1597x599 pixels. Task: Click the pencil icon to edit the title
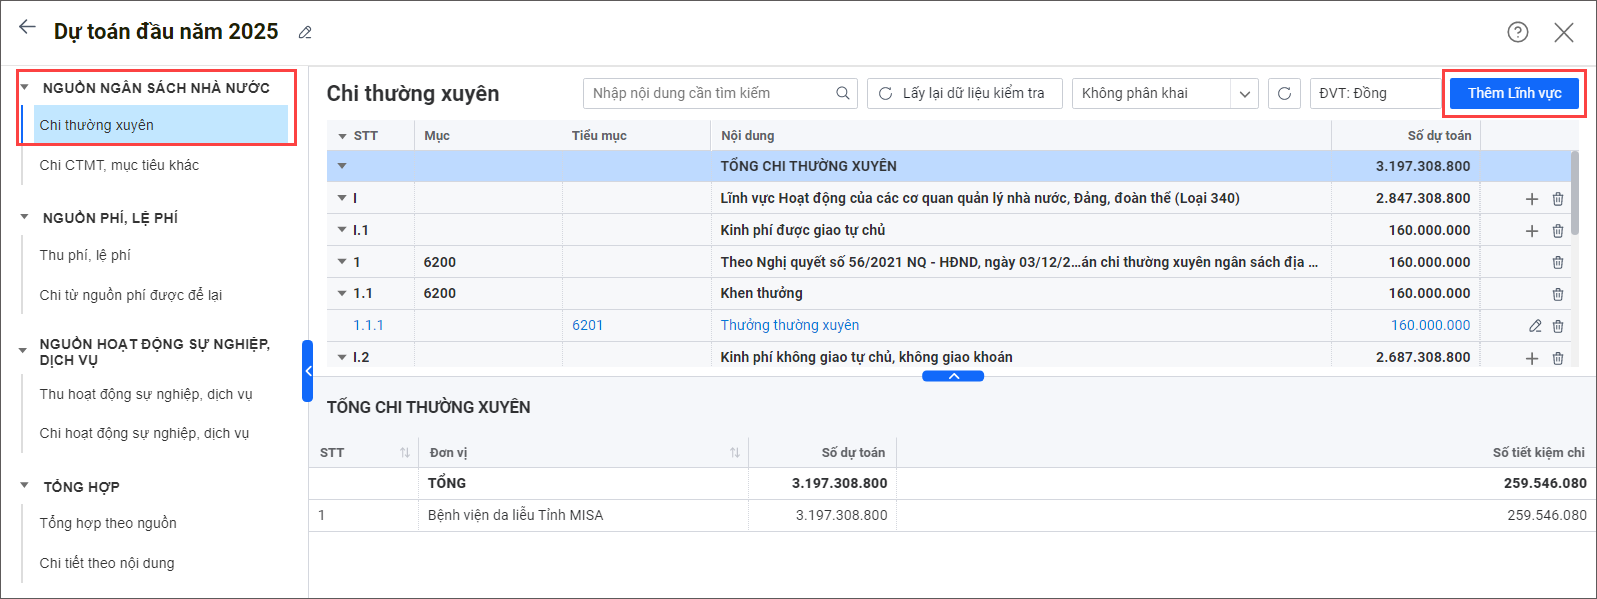tap(305, 33)
